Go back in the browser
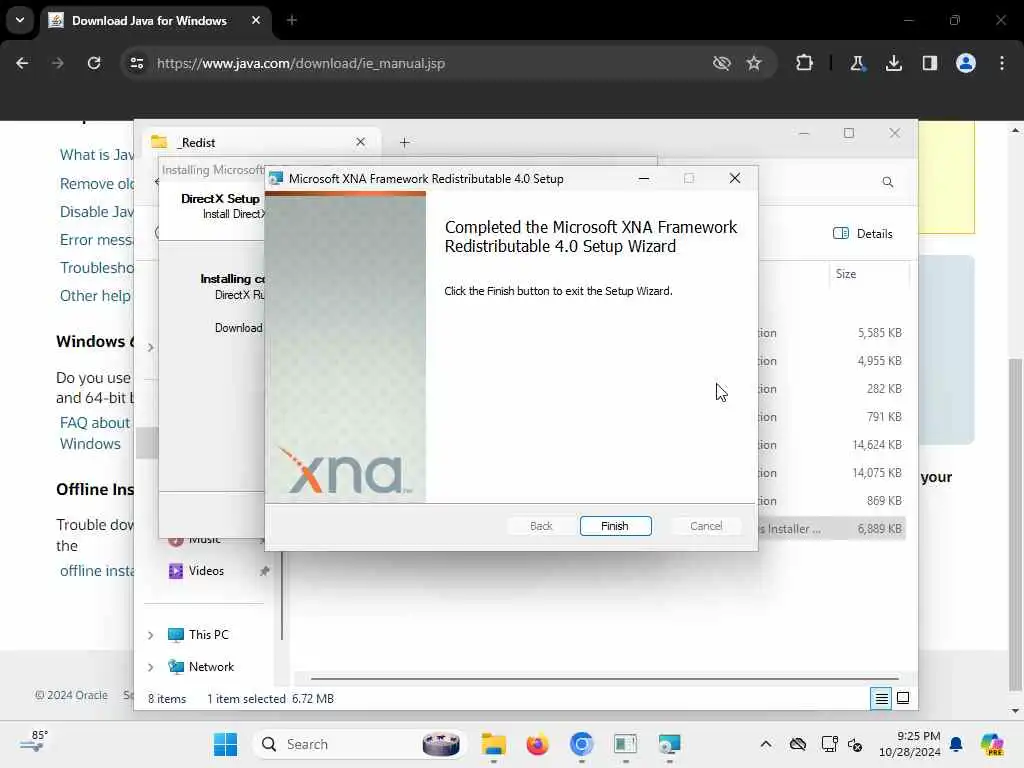1024x768 pixels. pos(22,63)
